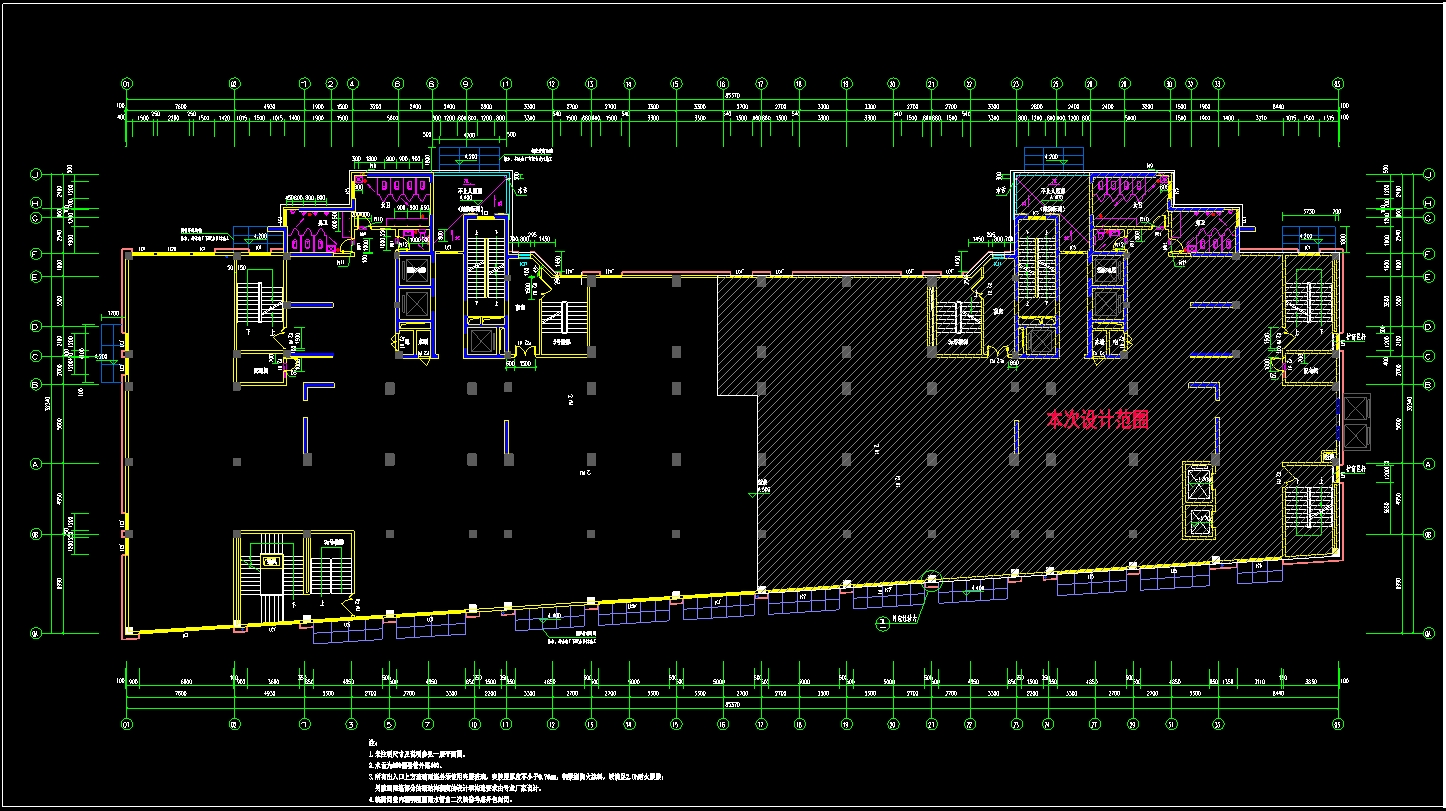The height and width of the screenshot is (811, 1446).
Task: Click axis bubble F on right side
Action: [1425, 254]
